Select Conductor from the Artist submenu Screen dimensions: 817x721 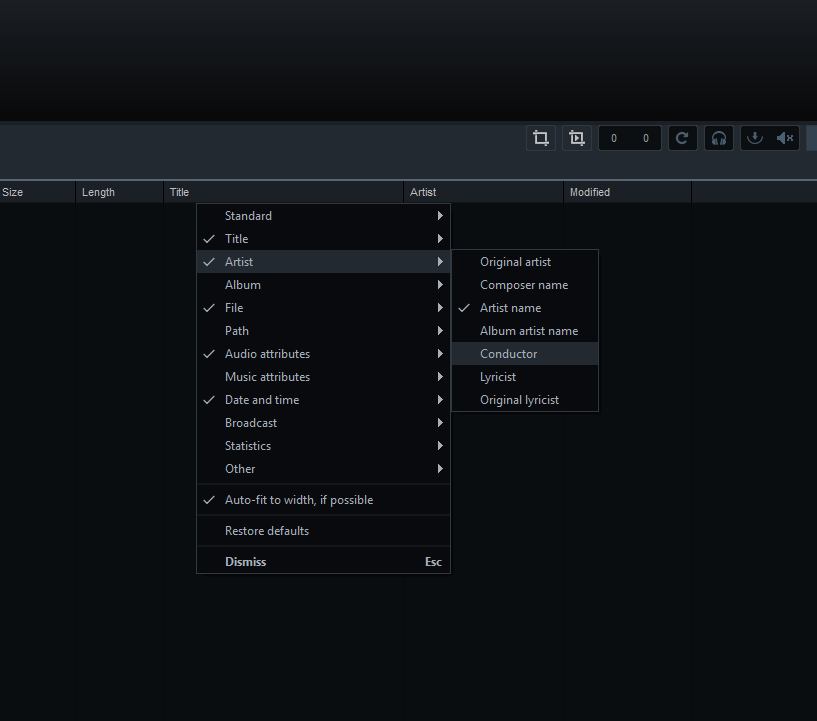(508, 354)
